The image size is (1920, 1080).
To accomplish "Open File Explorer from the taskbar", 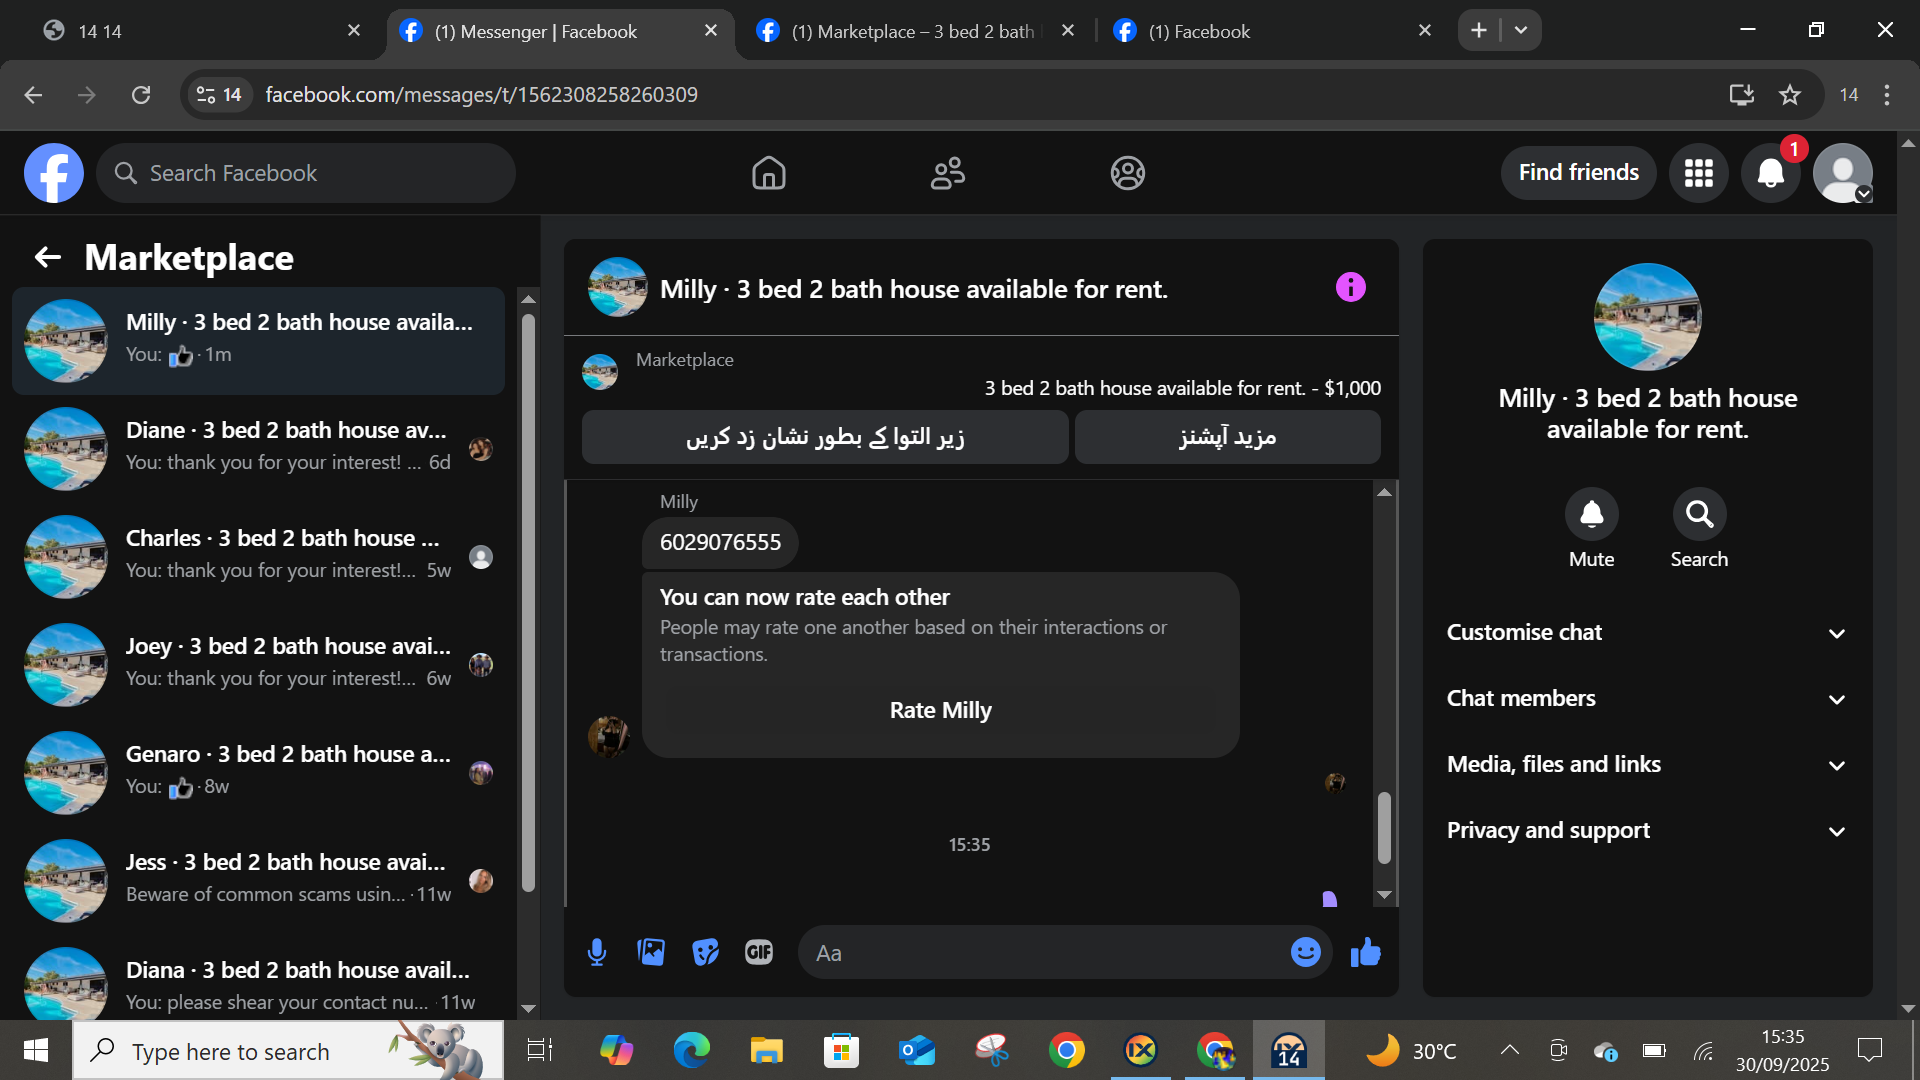I will point(766,1050).
